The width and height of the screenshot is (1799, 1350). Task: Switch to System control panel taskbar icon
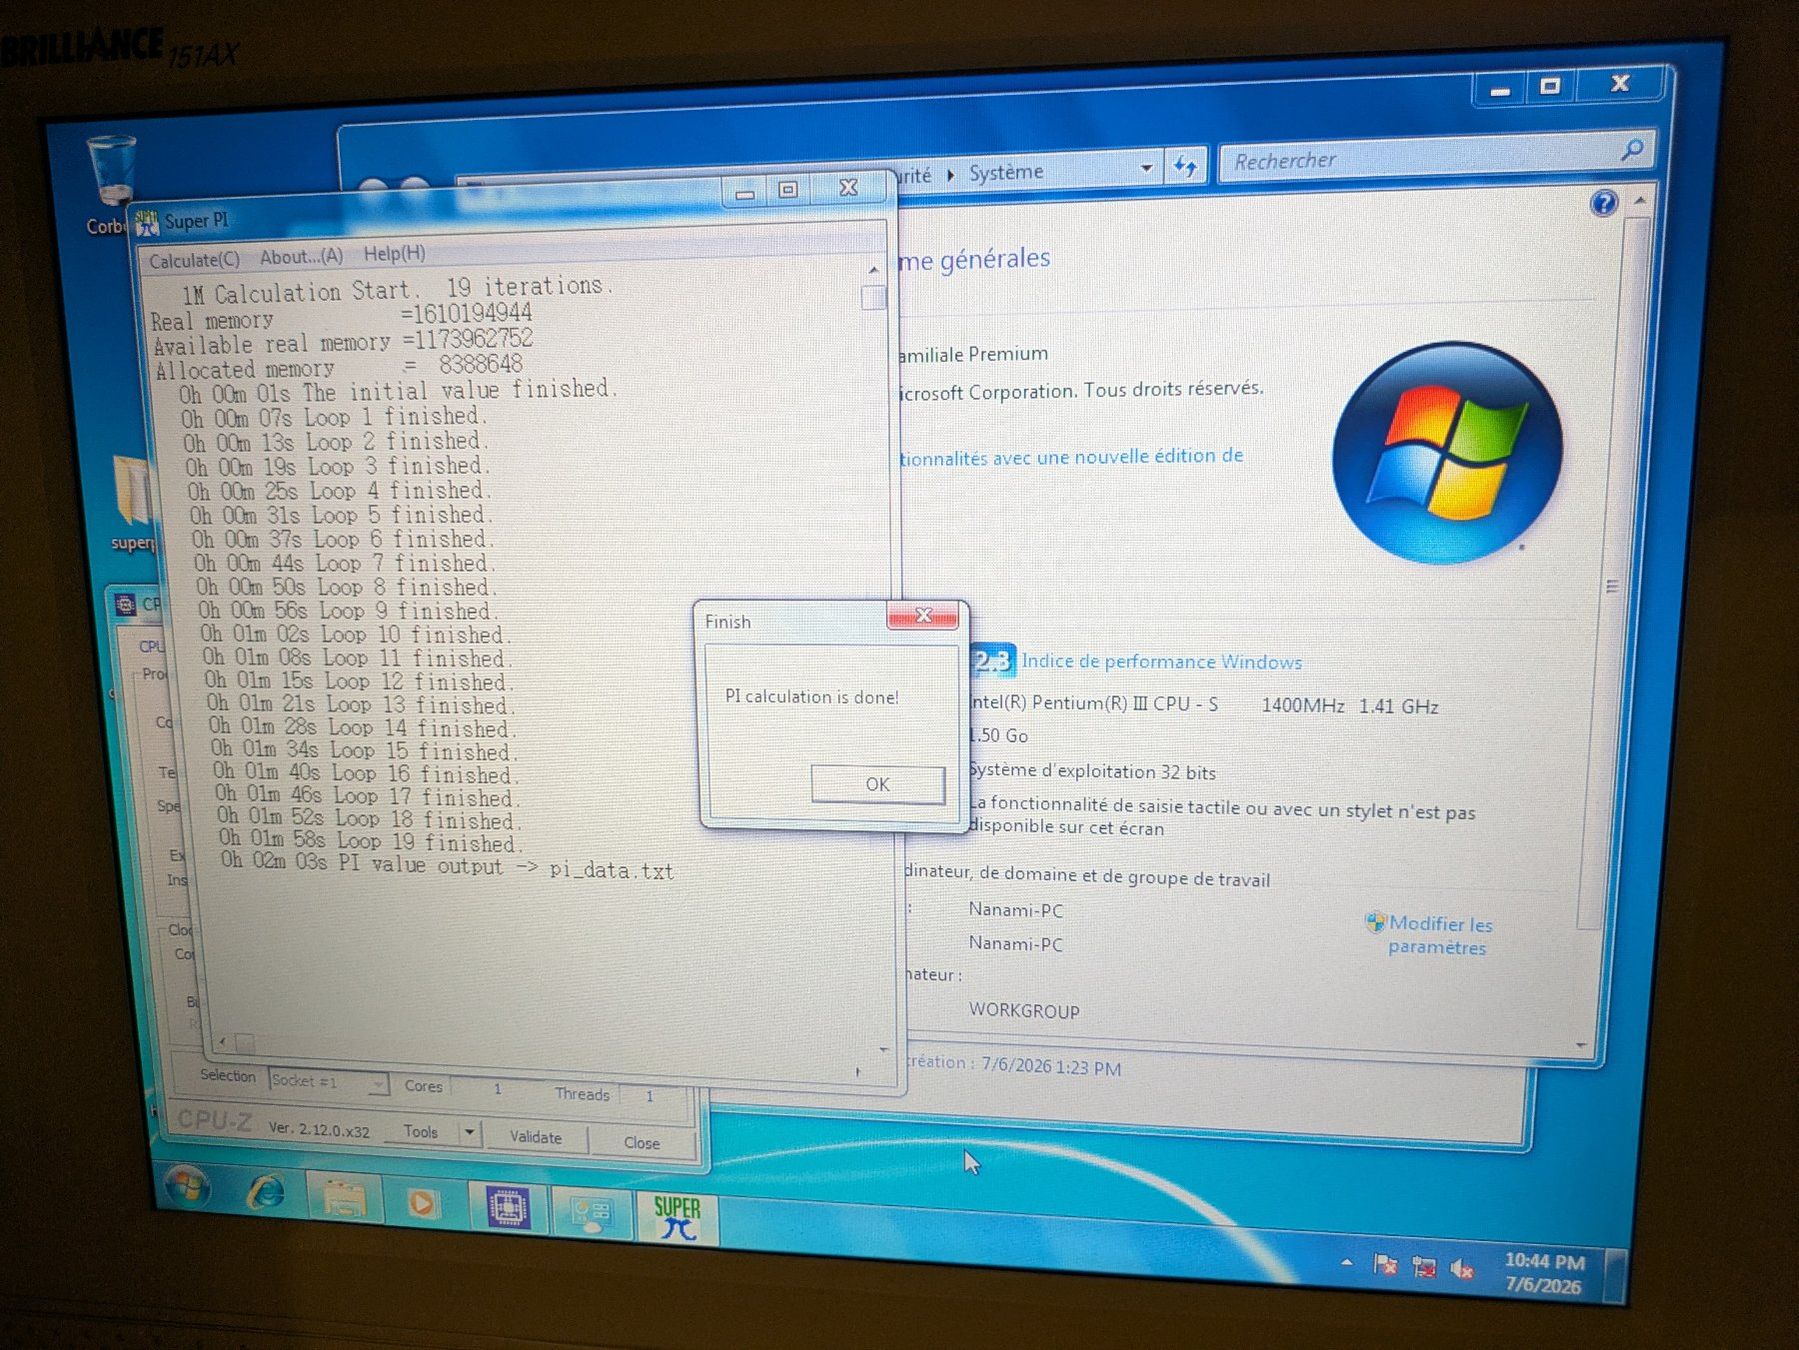pos(590,1213)
